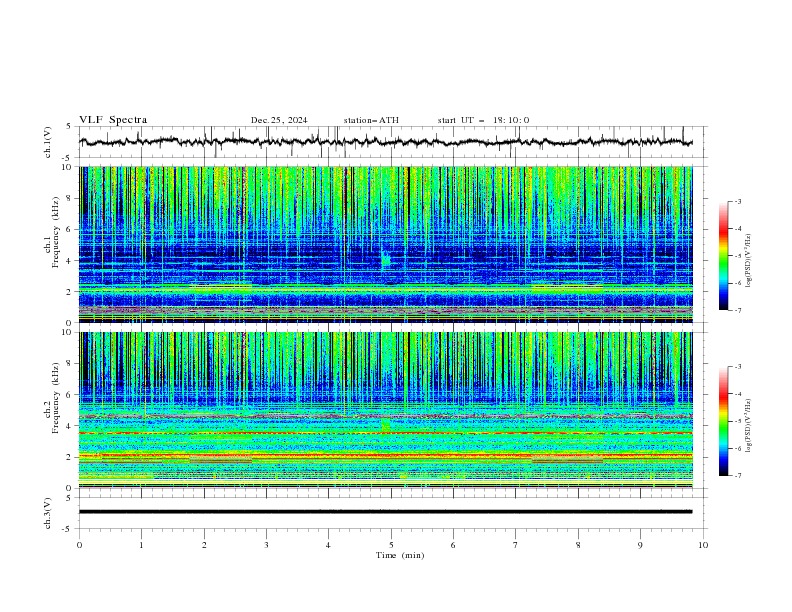
Task: Click the ch.1 spectrogram color scale bar
Action: coord(723,256)
